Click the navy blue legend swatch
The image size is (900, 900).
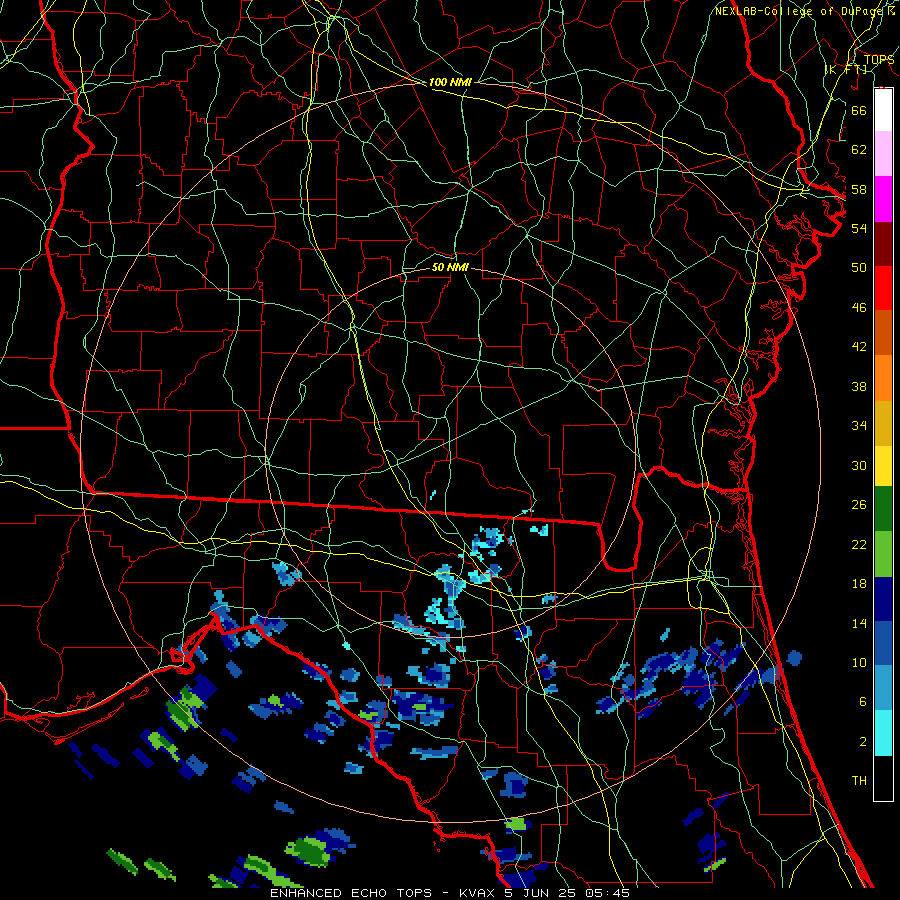[883, 599]
